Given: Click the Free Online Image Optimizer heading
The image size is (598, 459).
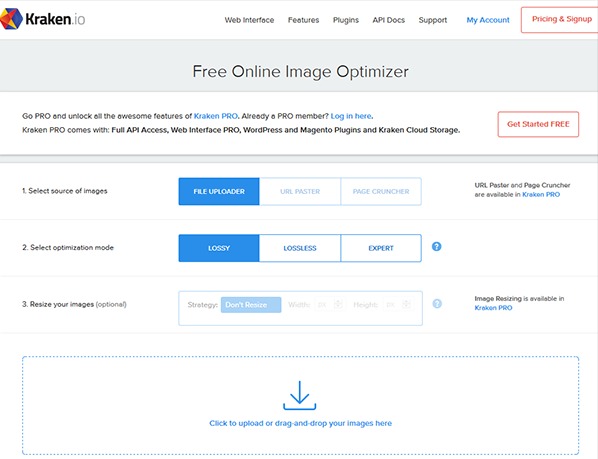Looking at the screenshot, I should 300,71.
